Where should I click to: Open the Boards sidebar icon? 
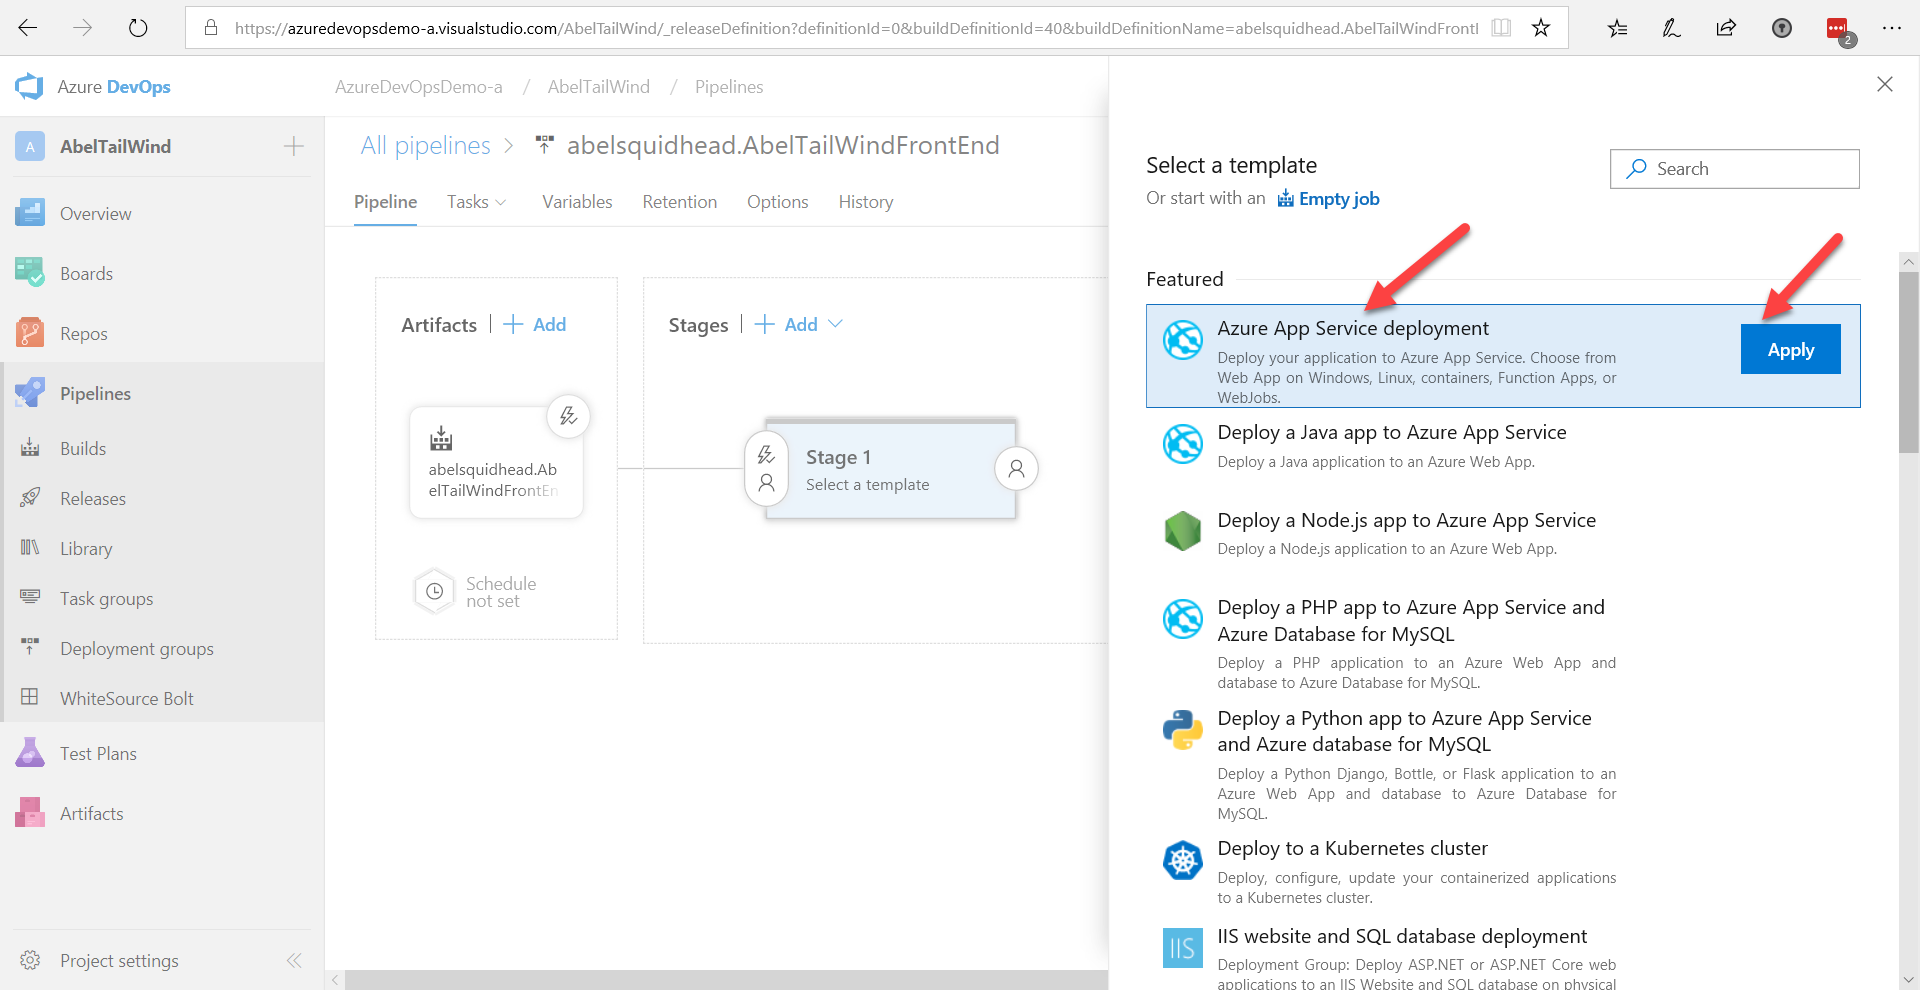click(x=30, y=273)
